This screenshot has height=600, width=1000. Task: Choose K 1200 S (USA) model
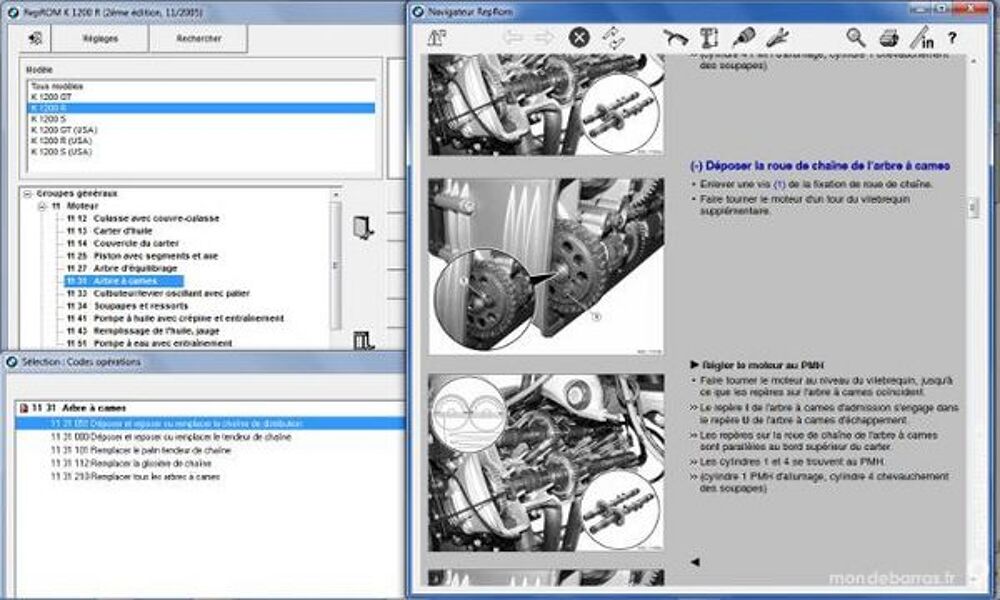[62, 152]
